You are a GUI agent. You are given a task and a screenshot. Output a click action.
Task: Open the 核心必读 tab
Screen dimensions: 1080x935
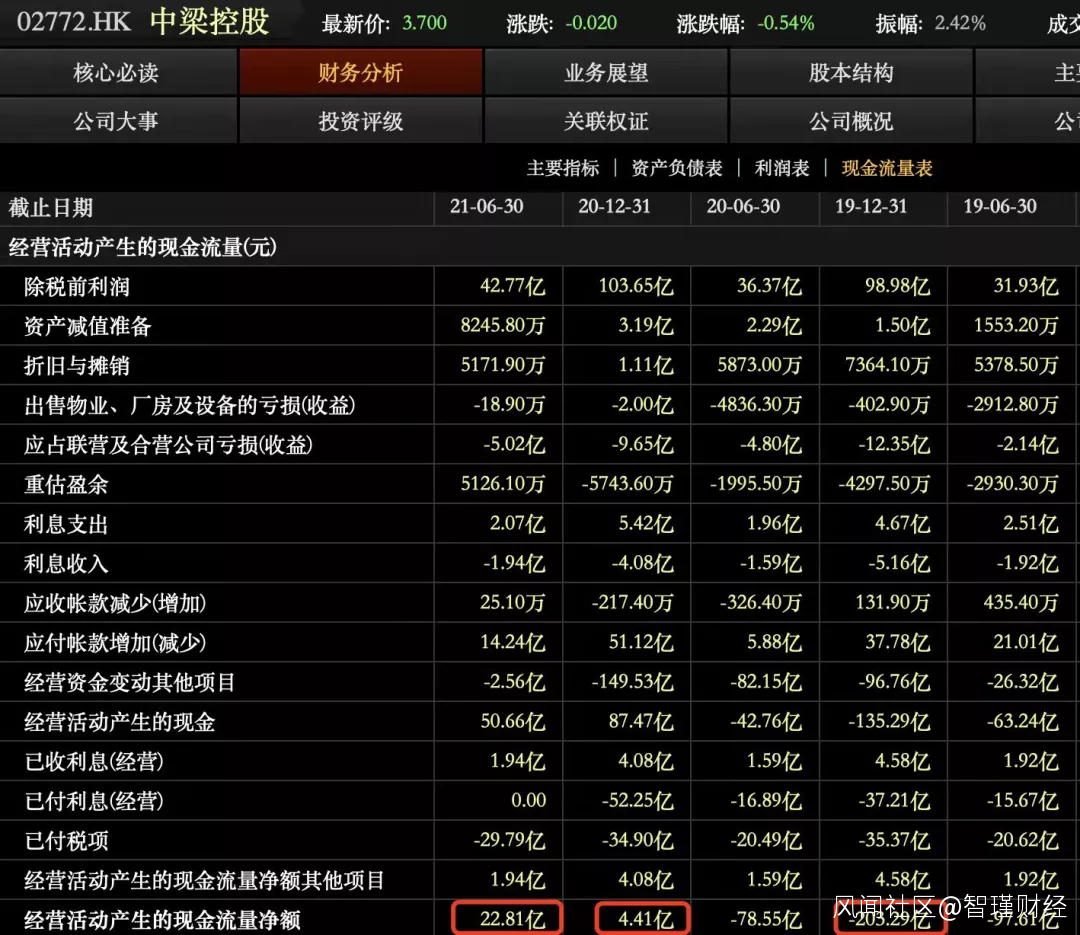tap(116, 72)
